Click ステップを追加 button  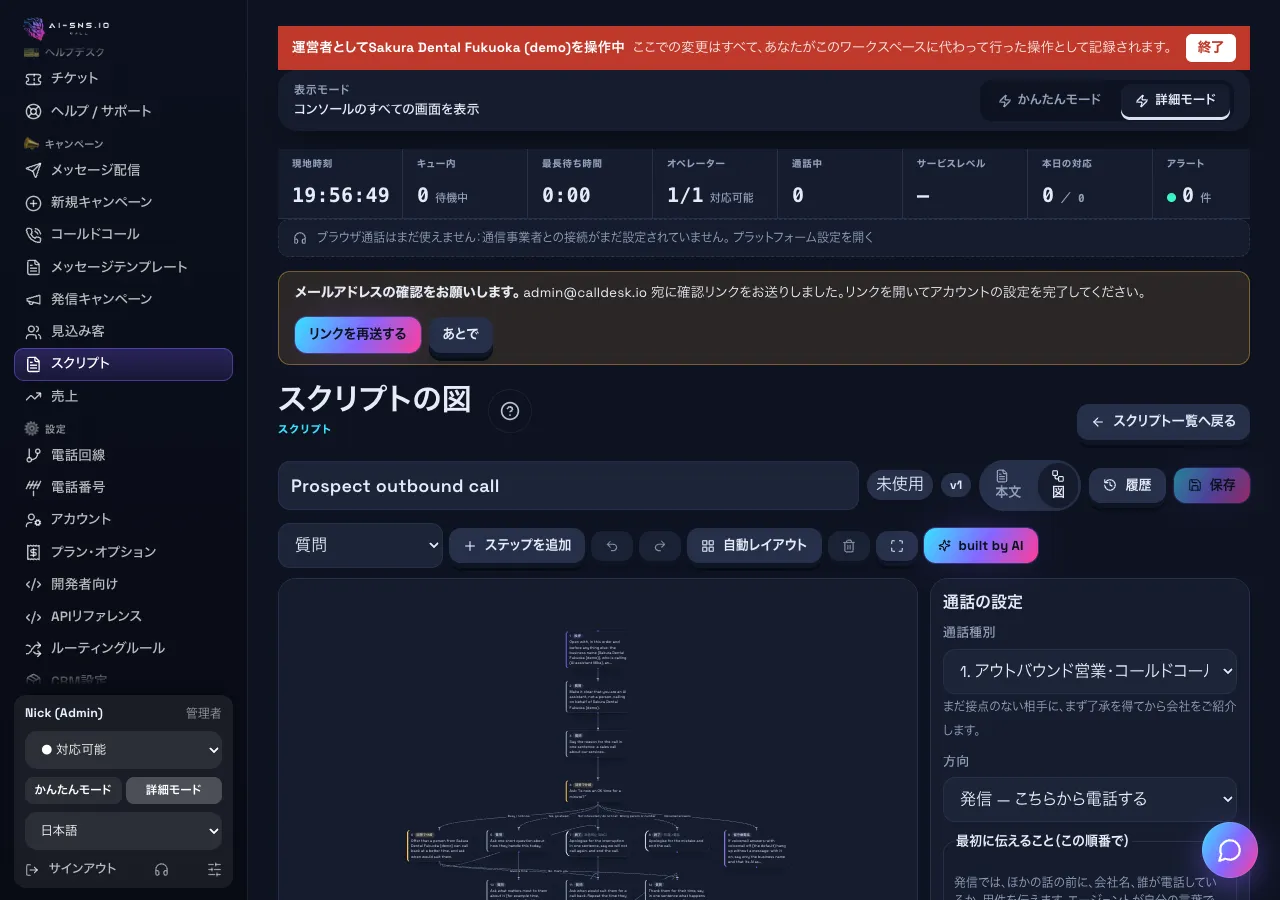click(517, 545)
